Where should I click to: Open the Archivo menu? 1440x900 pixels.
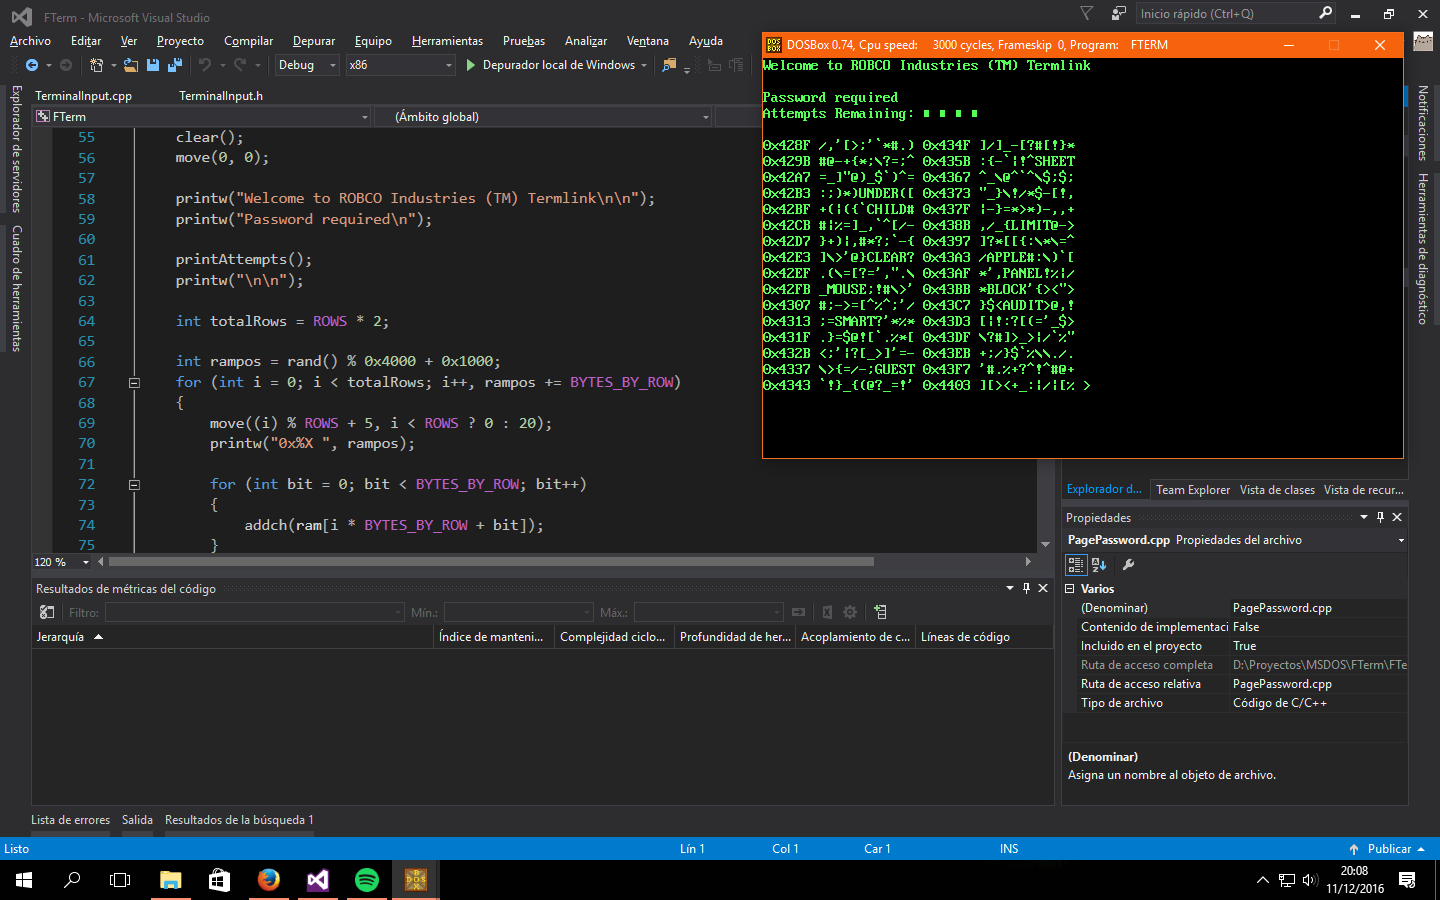(x=30, y=41)
